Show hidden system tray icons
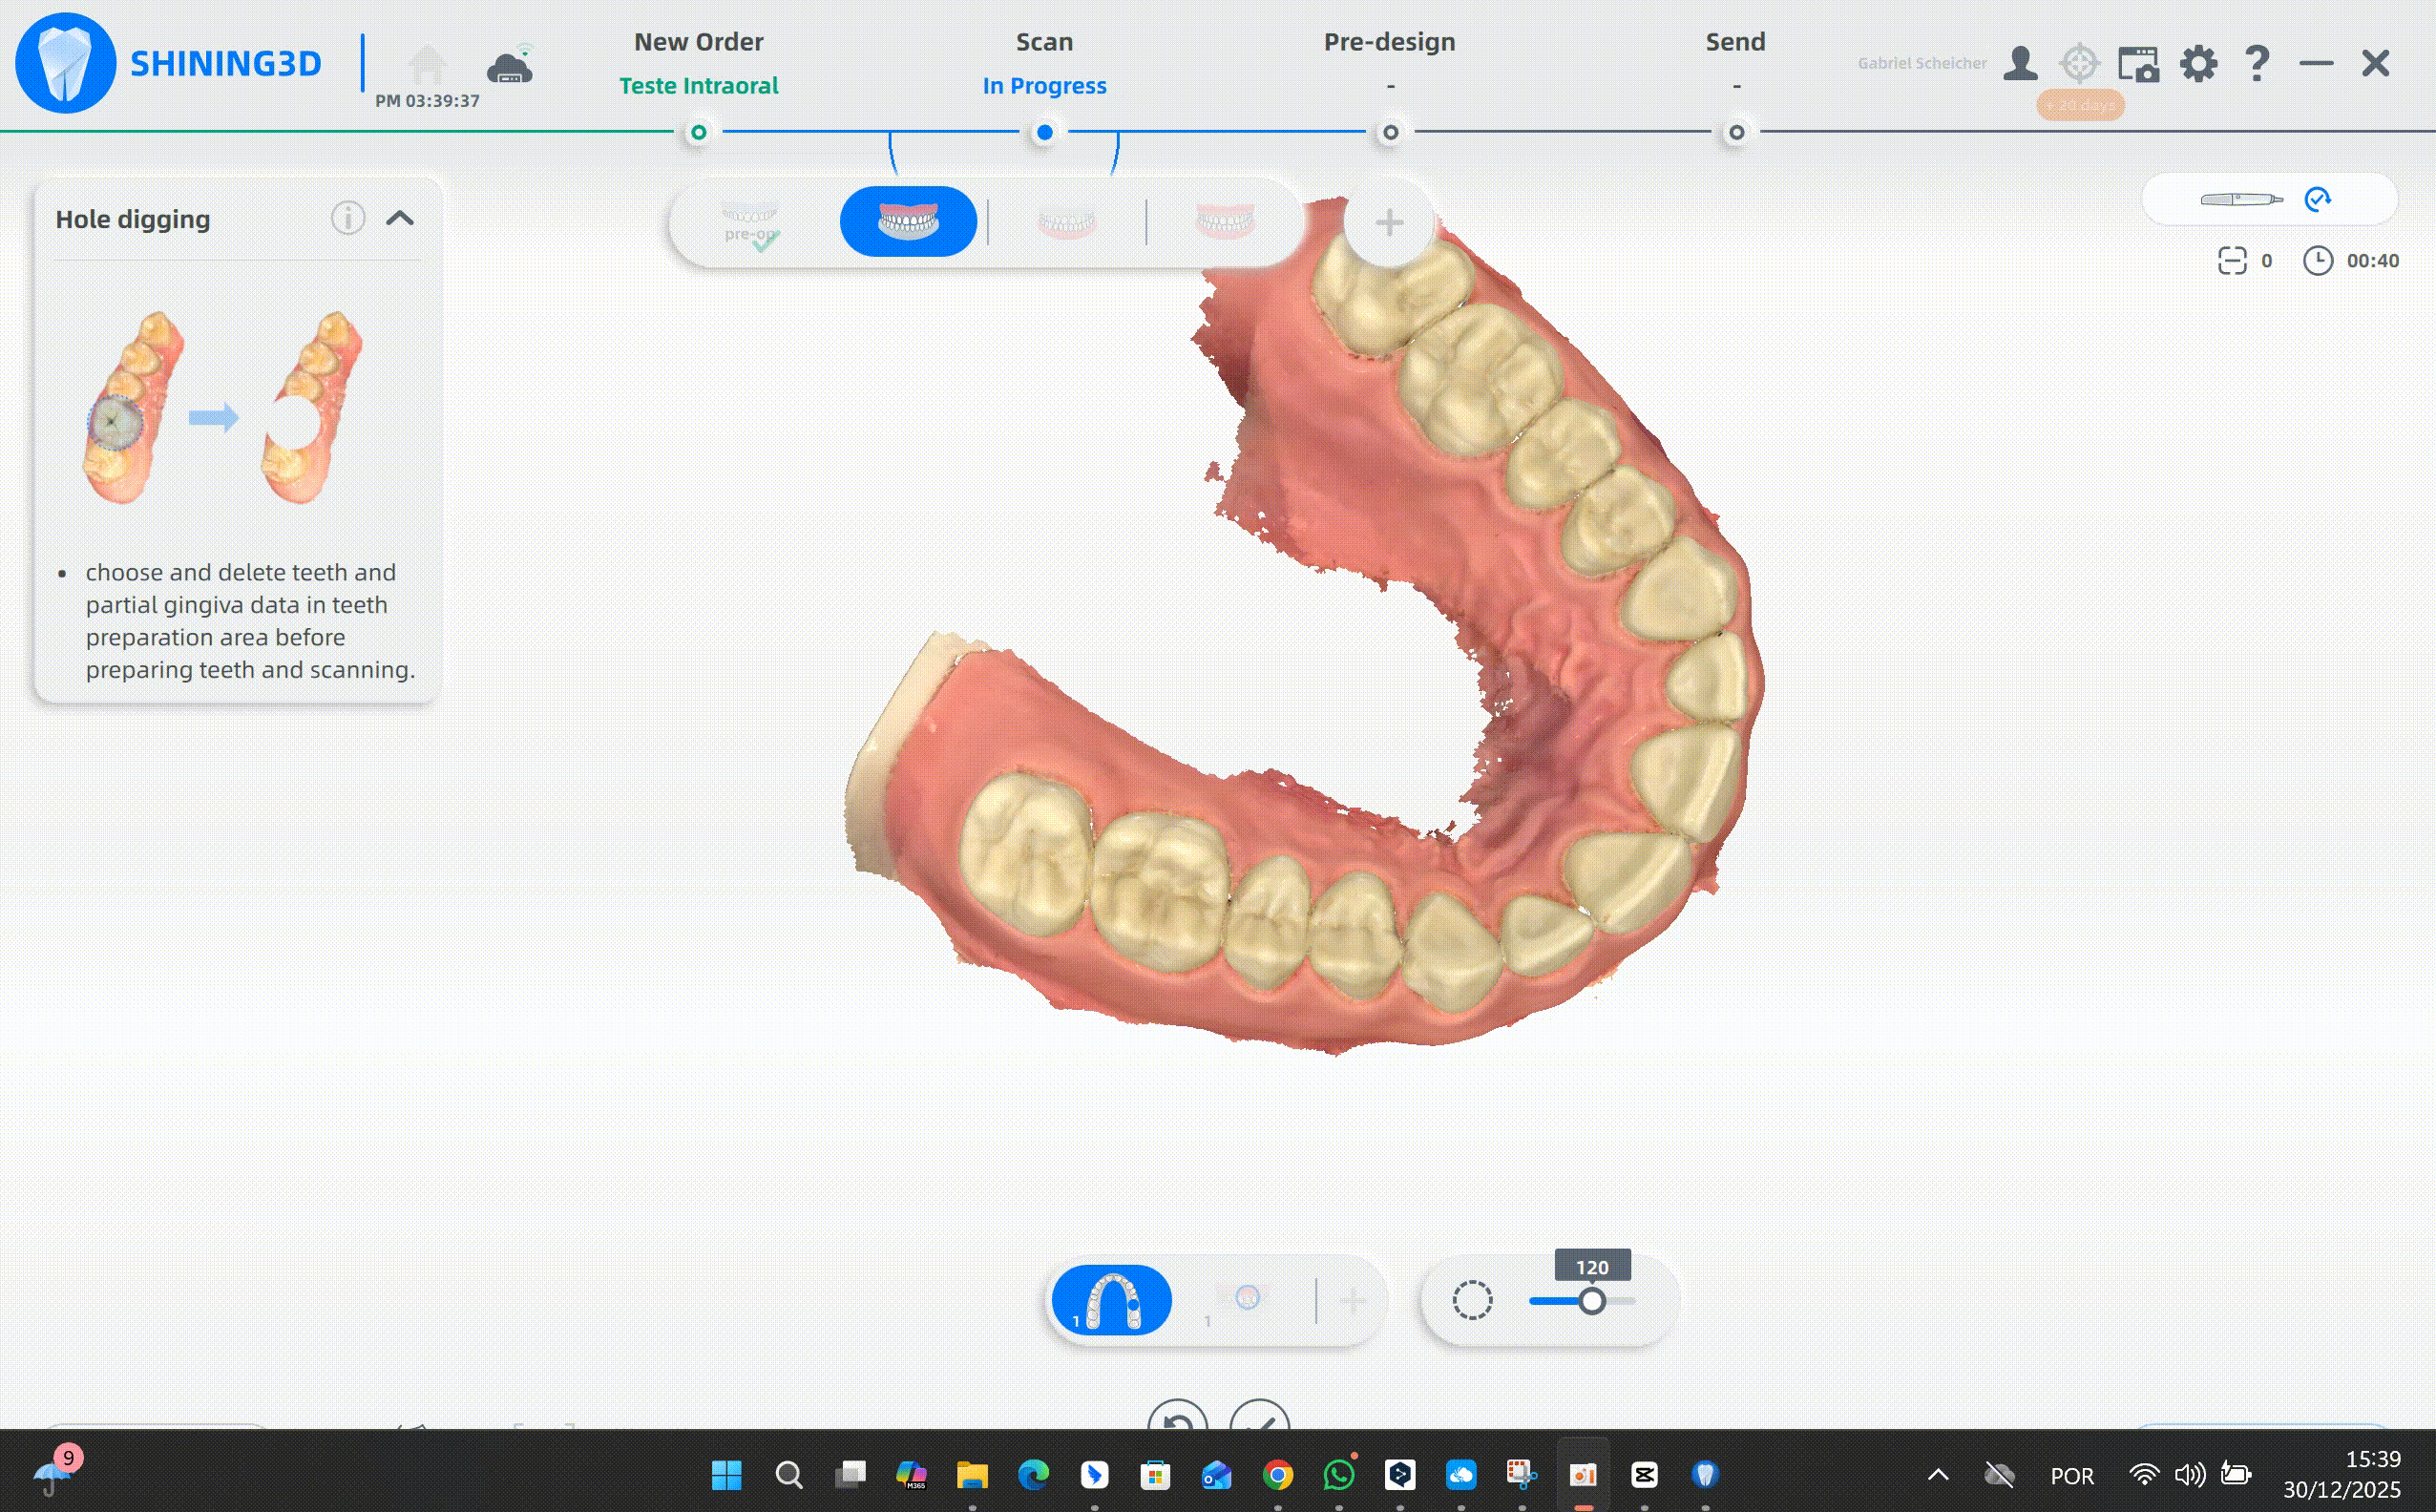Image resolution: width=2436 pixels, height=1512 pixels. point(1938,1475)
